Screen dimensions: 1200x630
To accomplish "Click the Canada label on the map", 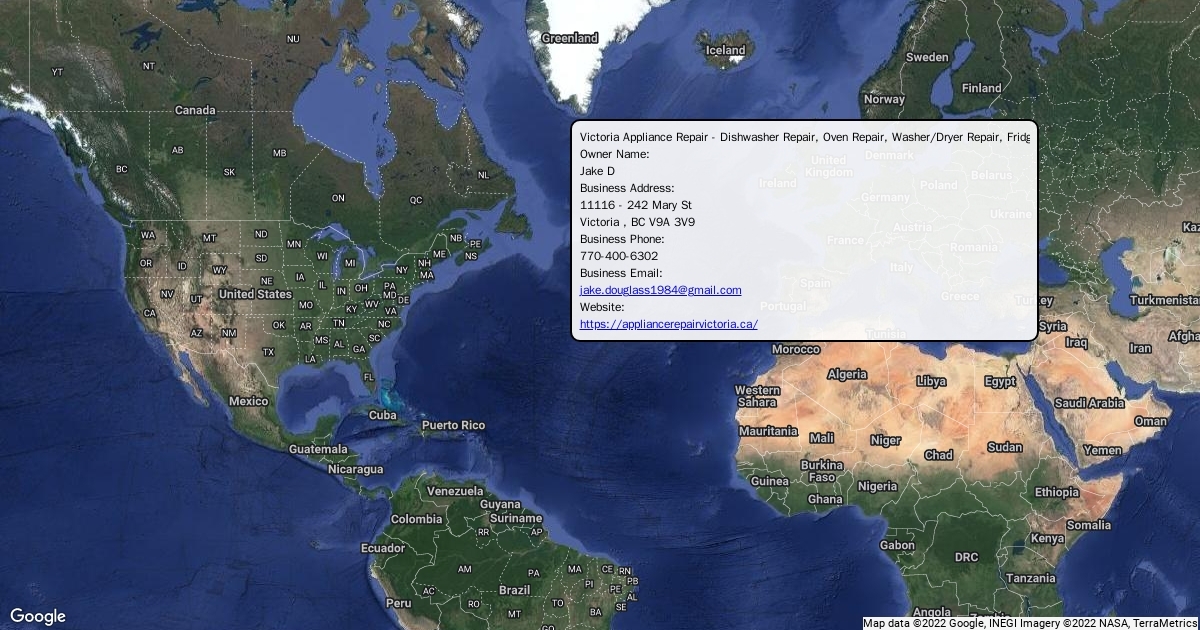I will pyautogui.click(x=195, y=110).
